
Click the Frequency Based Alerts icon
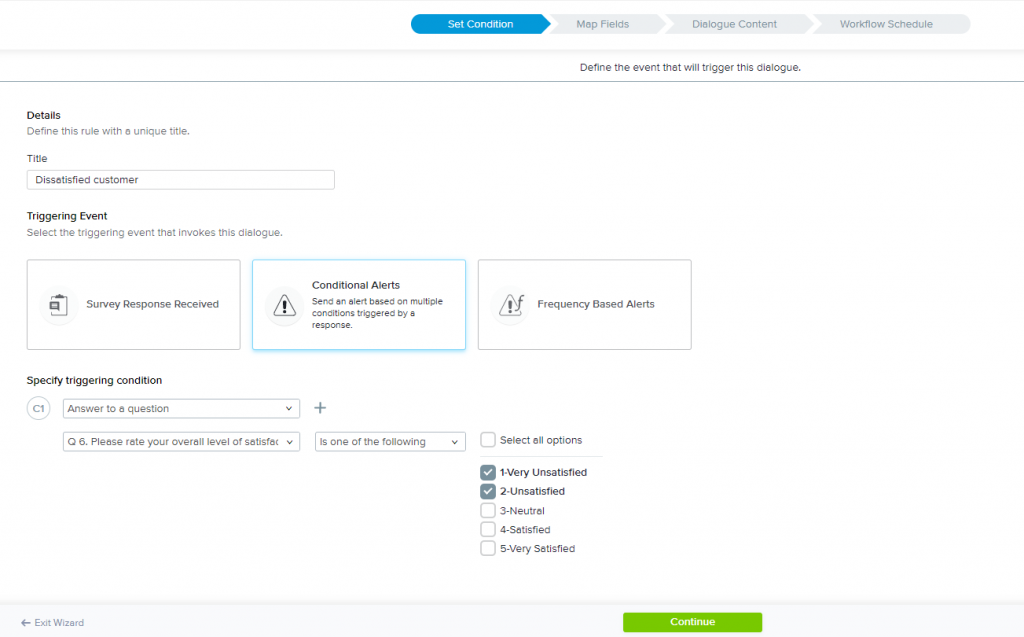pos(512,304)
